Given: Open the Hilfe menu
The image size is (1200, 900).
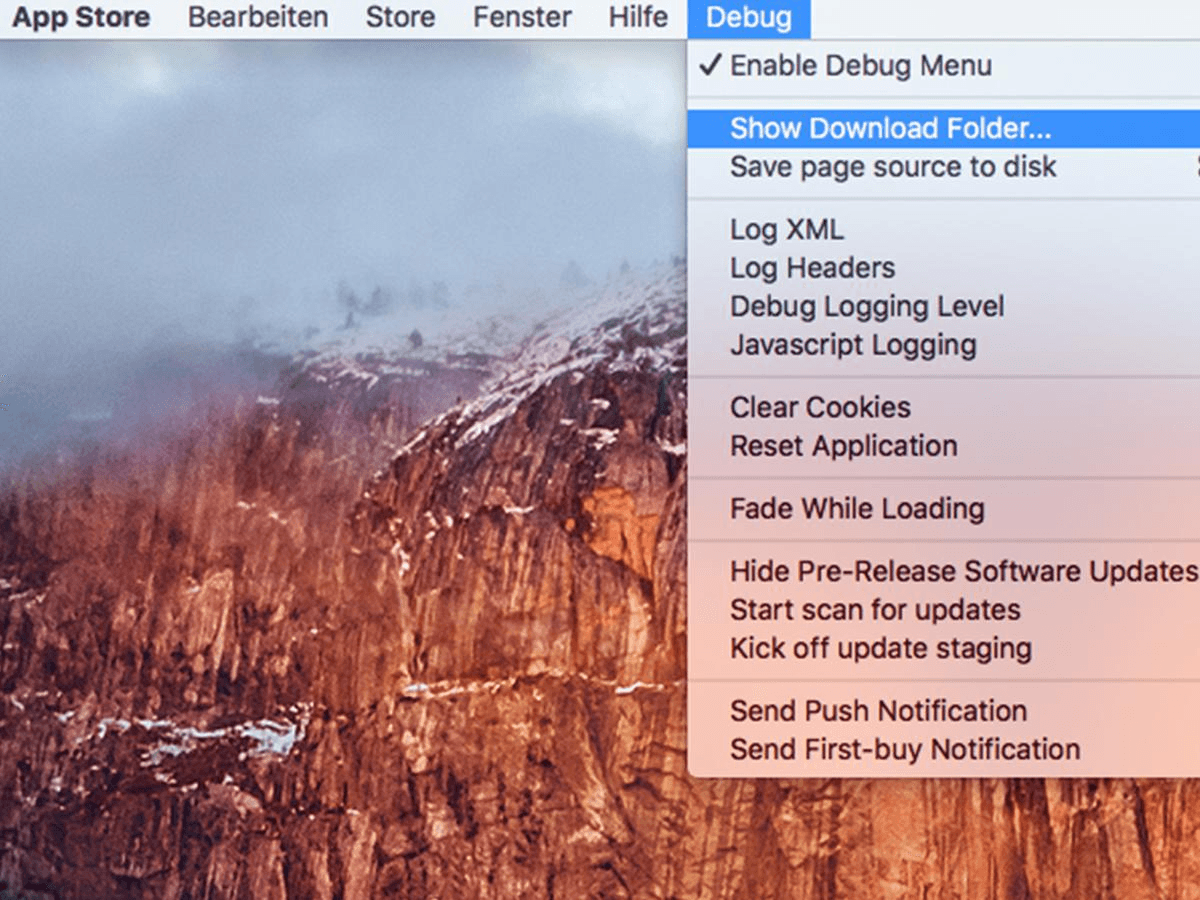Looking at the screenshot, I should [x=637, y=17].
